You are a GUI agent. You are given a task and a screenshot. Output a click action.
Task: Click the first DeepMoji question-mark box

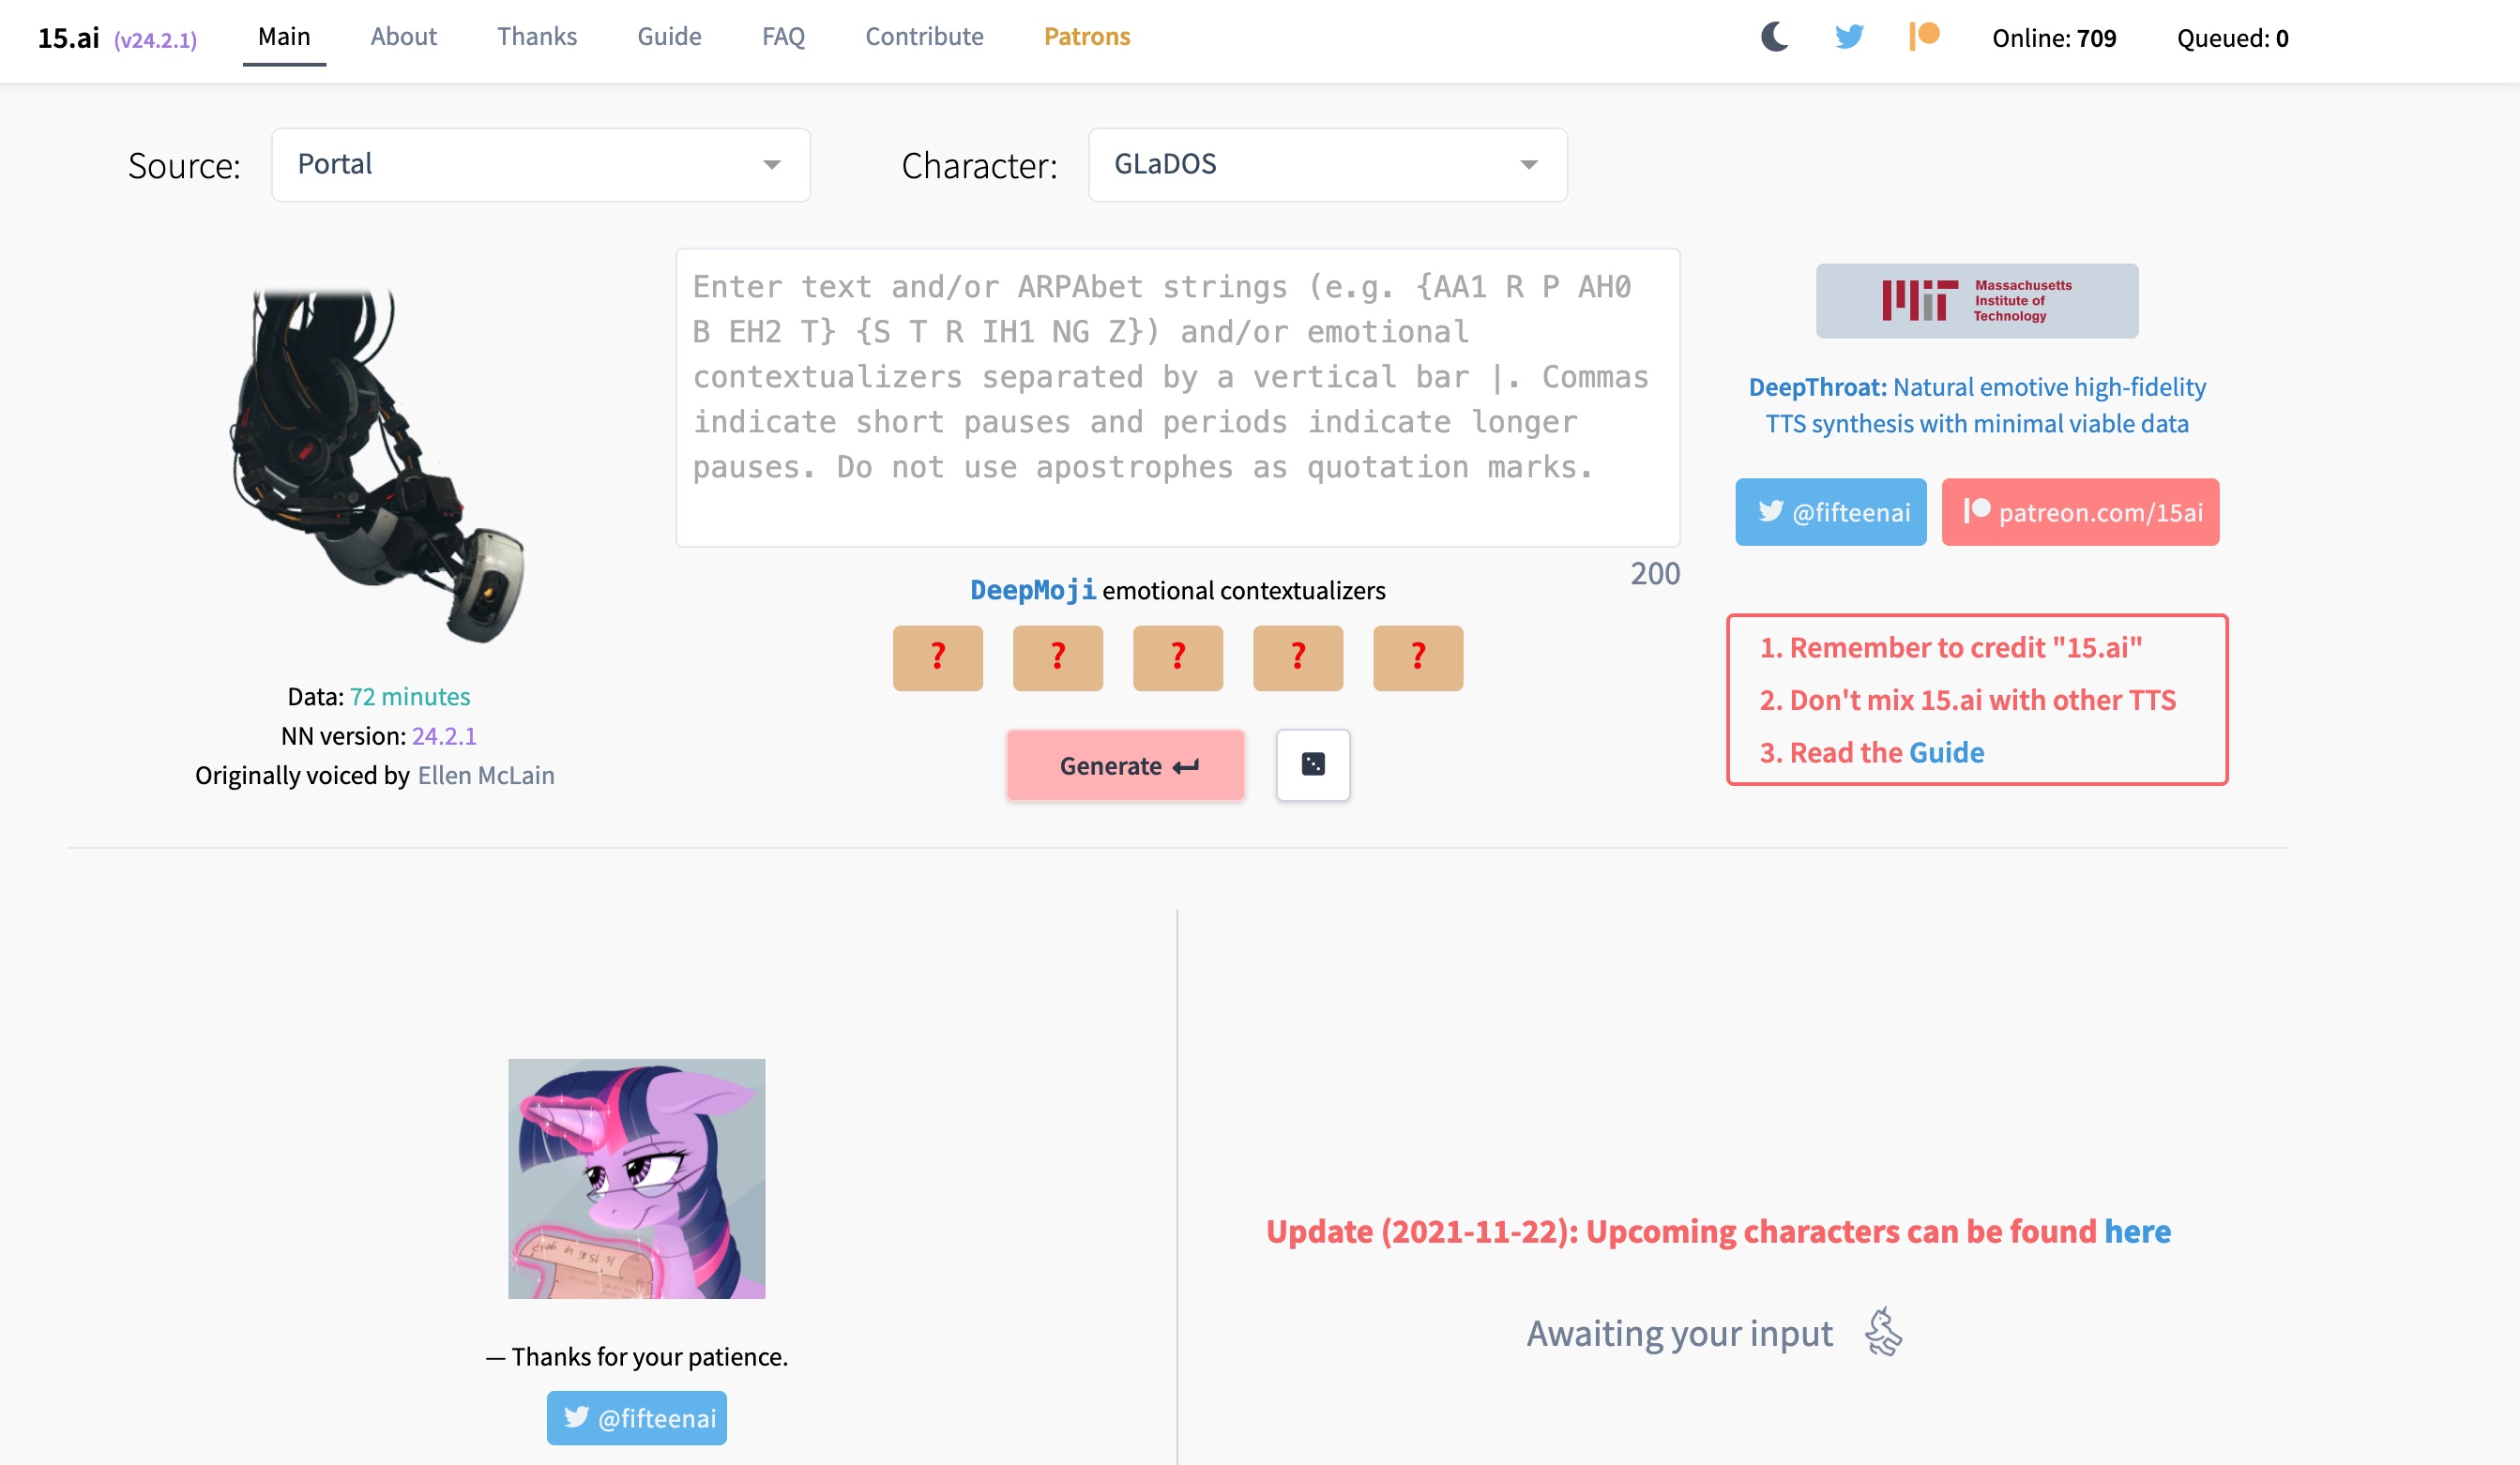[x=937, y=657]
